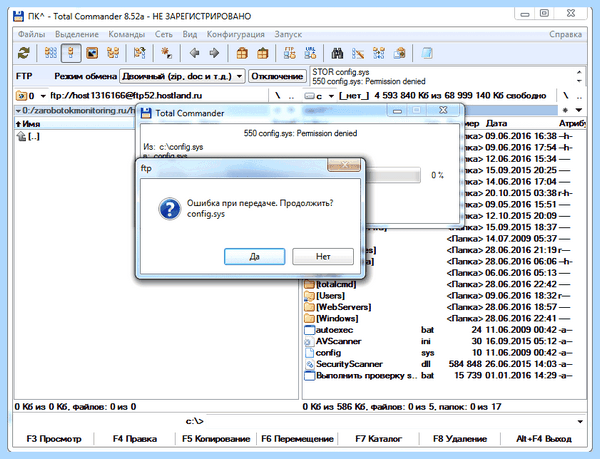
Task: Expand the left panel path history arrow
Action: (18, 111)
